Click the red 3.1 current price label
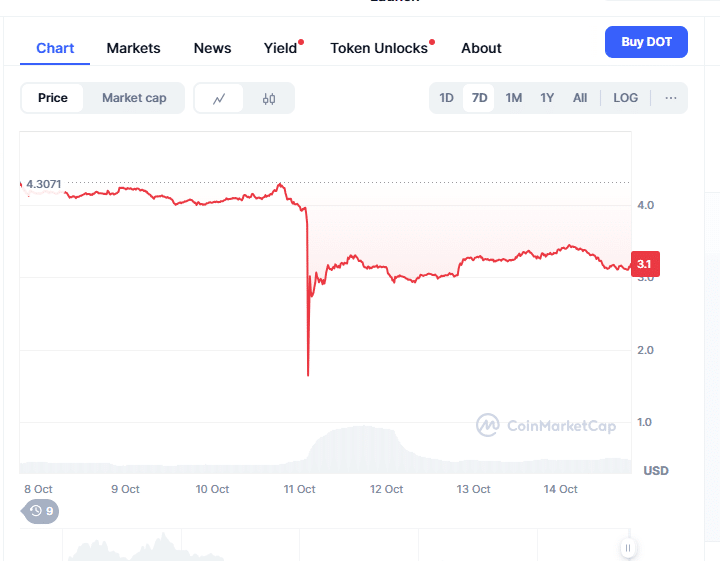The height and width of the screenshot is (561, 720). coord(645,264)
